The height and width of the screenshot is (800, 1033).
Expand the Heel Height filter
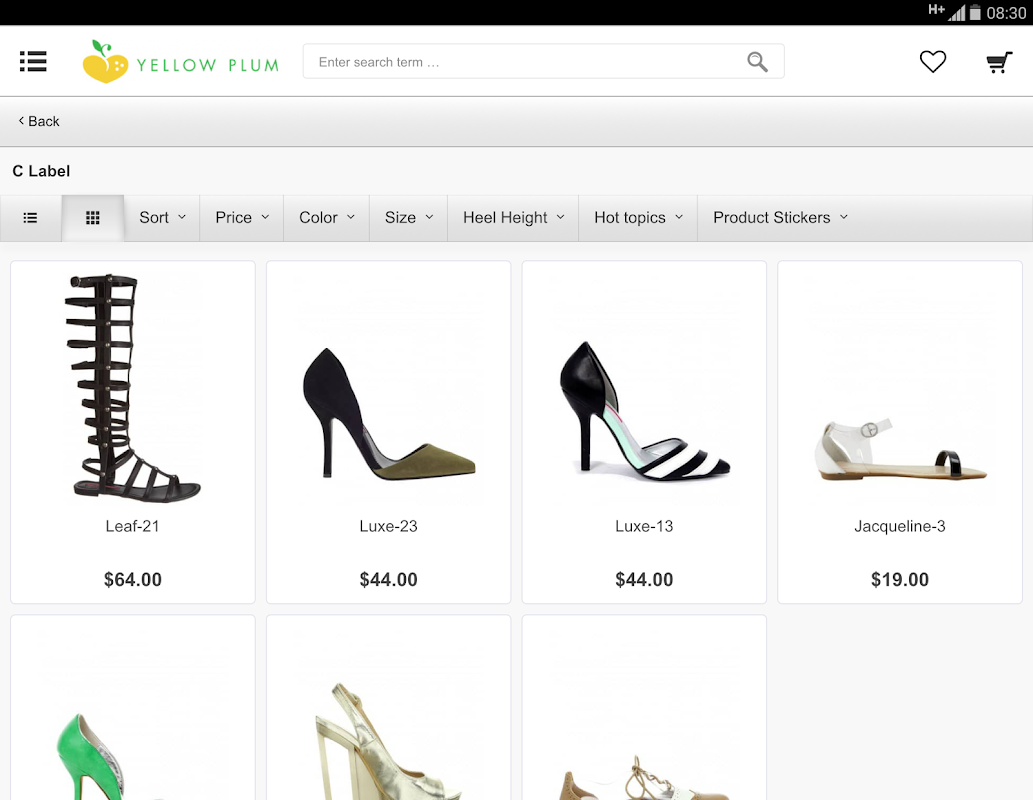click(513, 217)
